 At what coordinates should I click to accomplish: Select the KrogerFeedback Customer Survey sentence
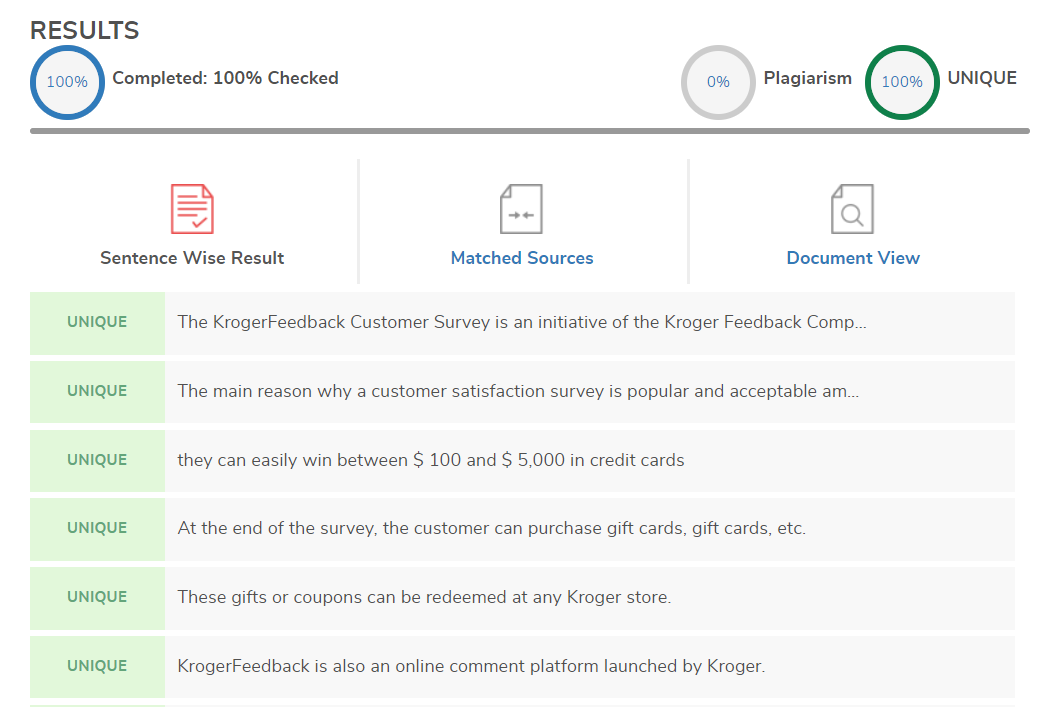pyautogui.click(x=522, y=322)
